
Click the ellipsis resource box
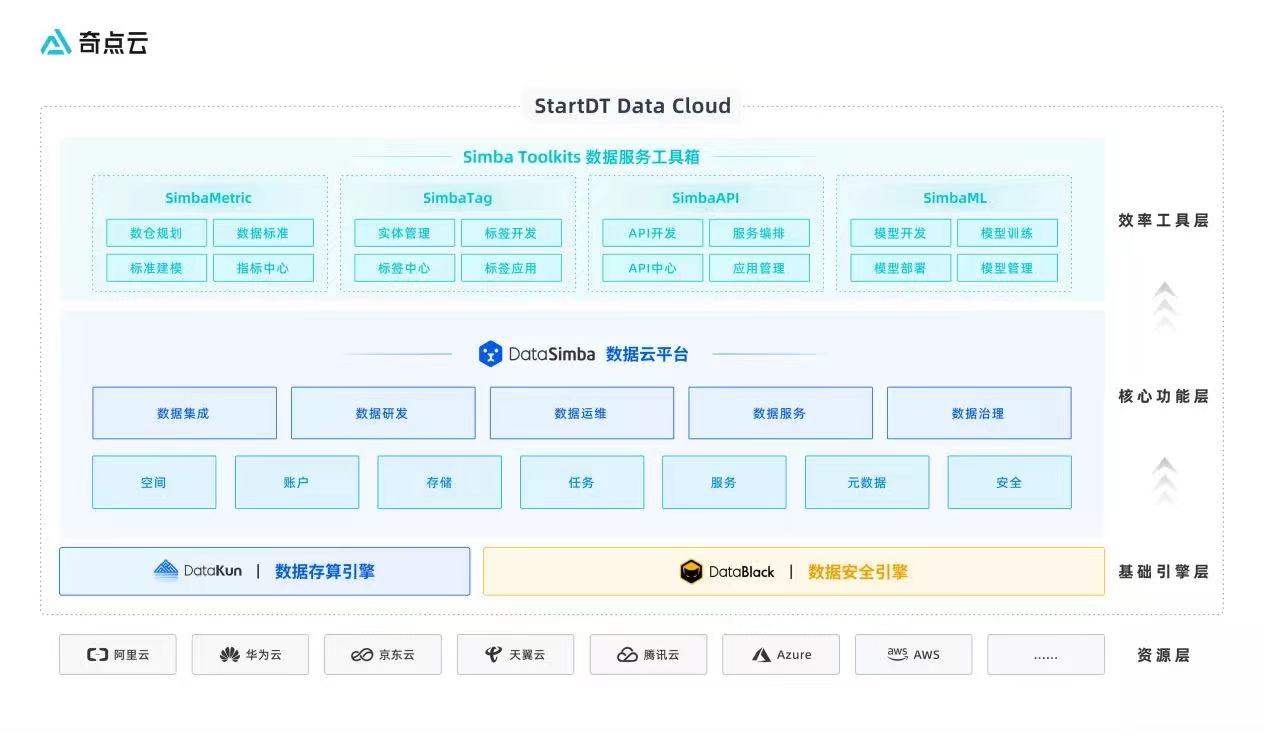pos(1046,655)
